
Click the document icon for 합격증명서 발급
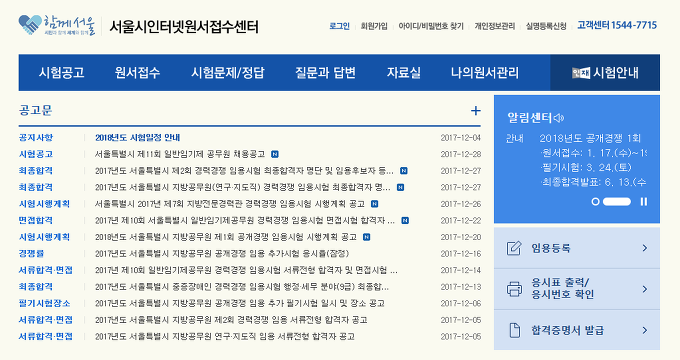514,330
